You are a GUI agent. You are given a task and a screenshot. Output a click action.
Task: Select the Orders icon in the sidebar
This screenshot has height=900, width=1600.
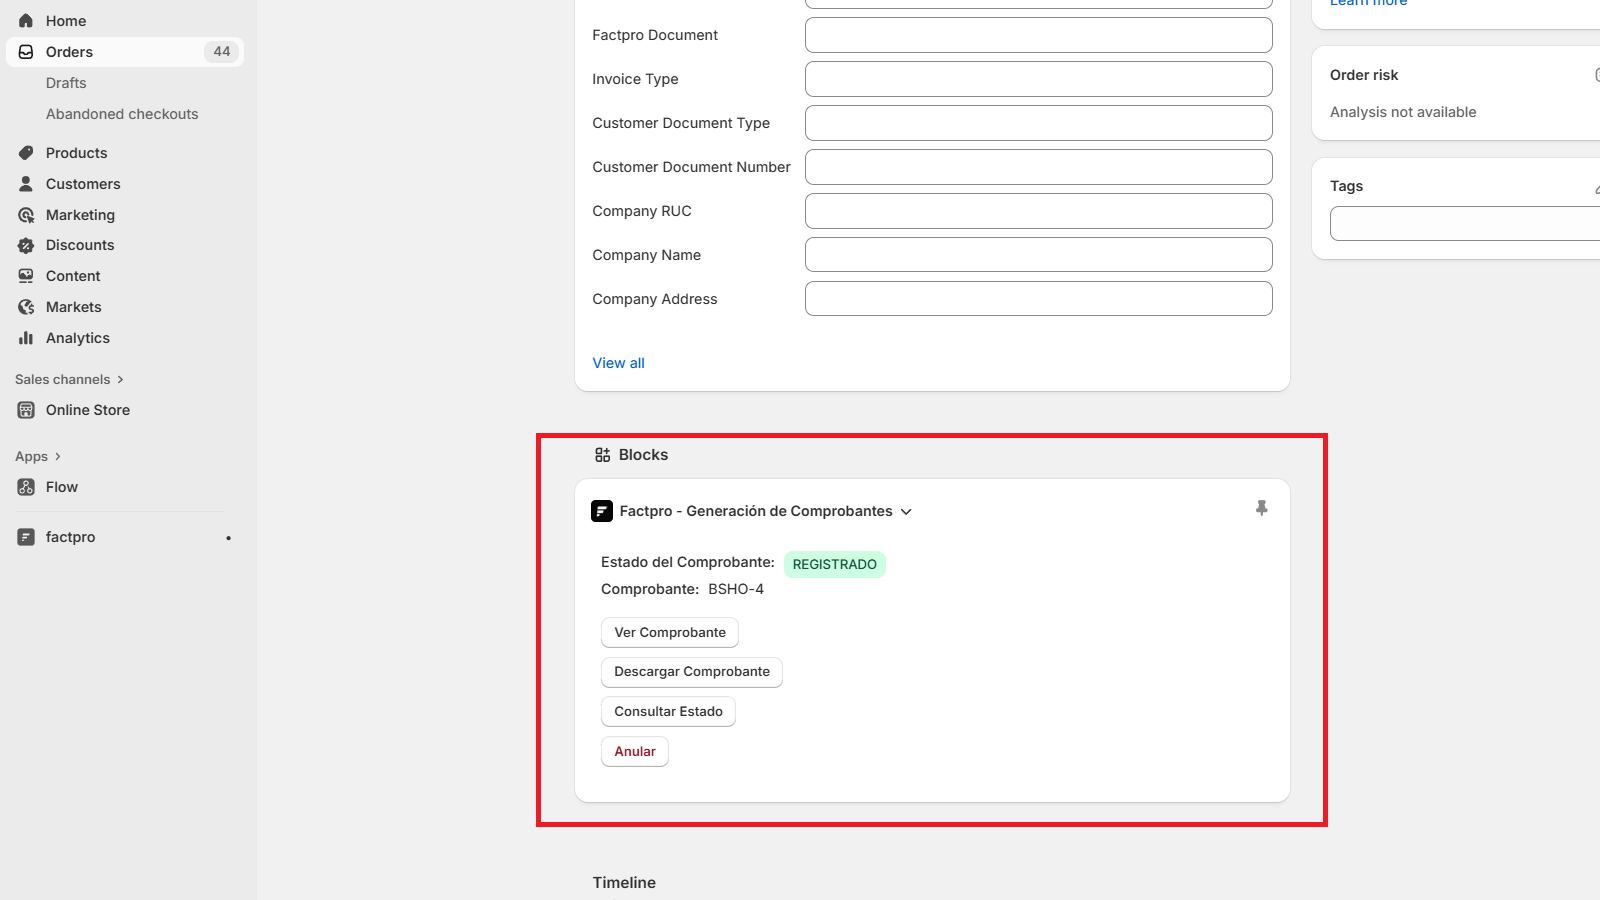coord(26,51)
